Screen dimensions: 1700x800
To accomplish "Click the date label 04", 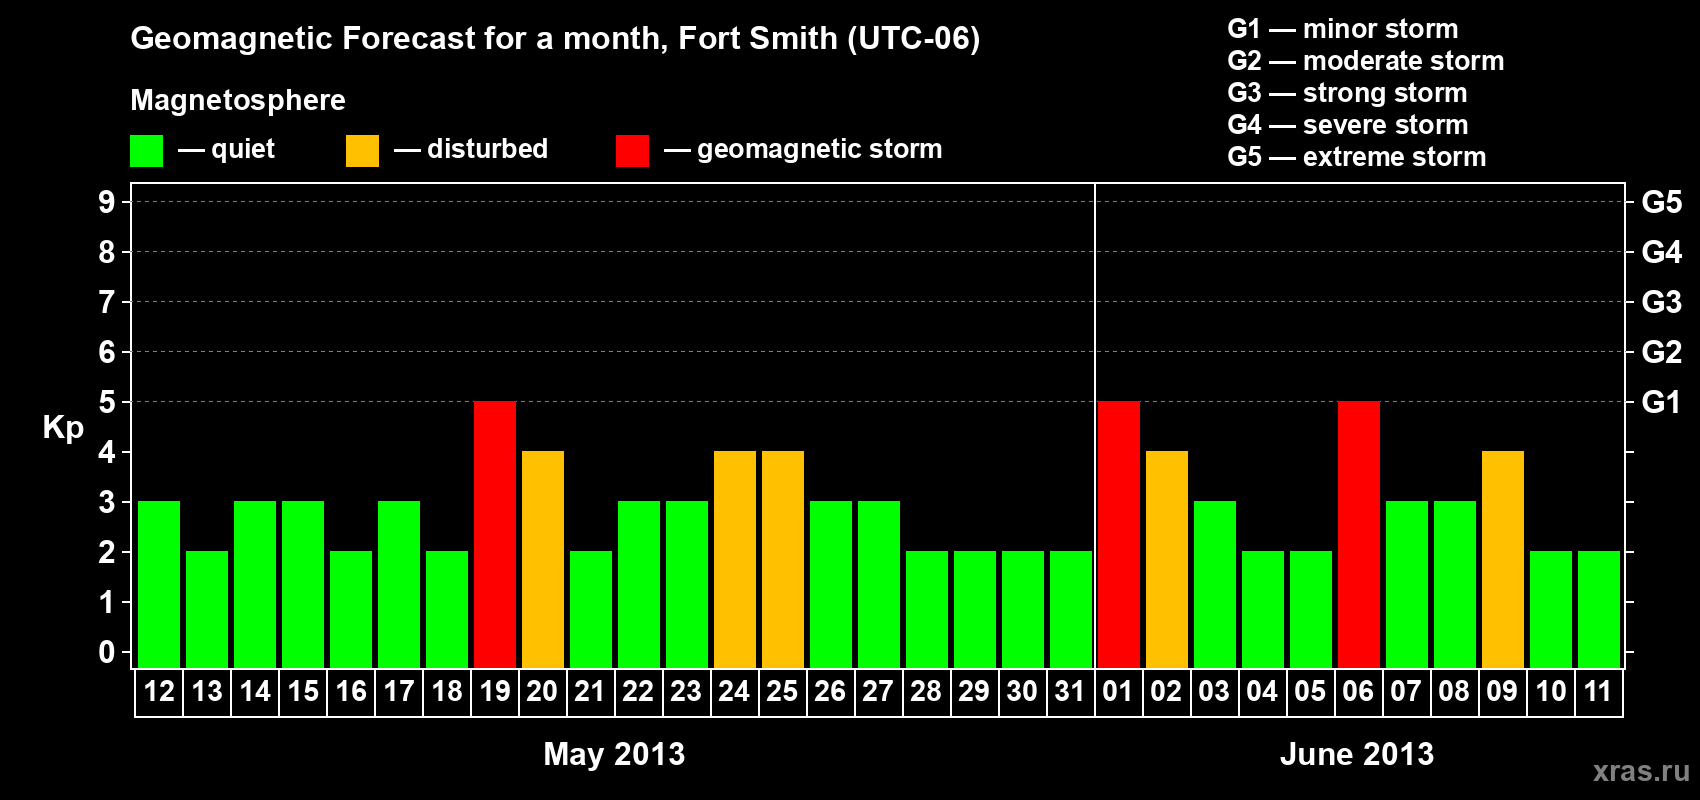I will point(1262,692).
